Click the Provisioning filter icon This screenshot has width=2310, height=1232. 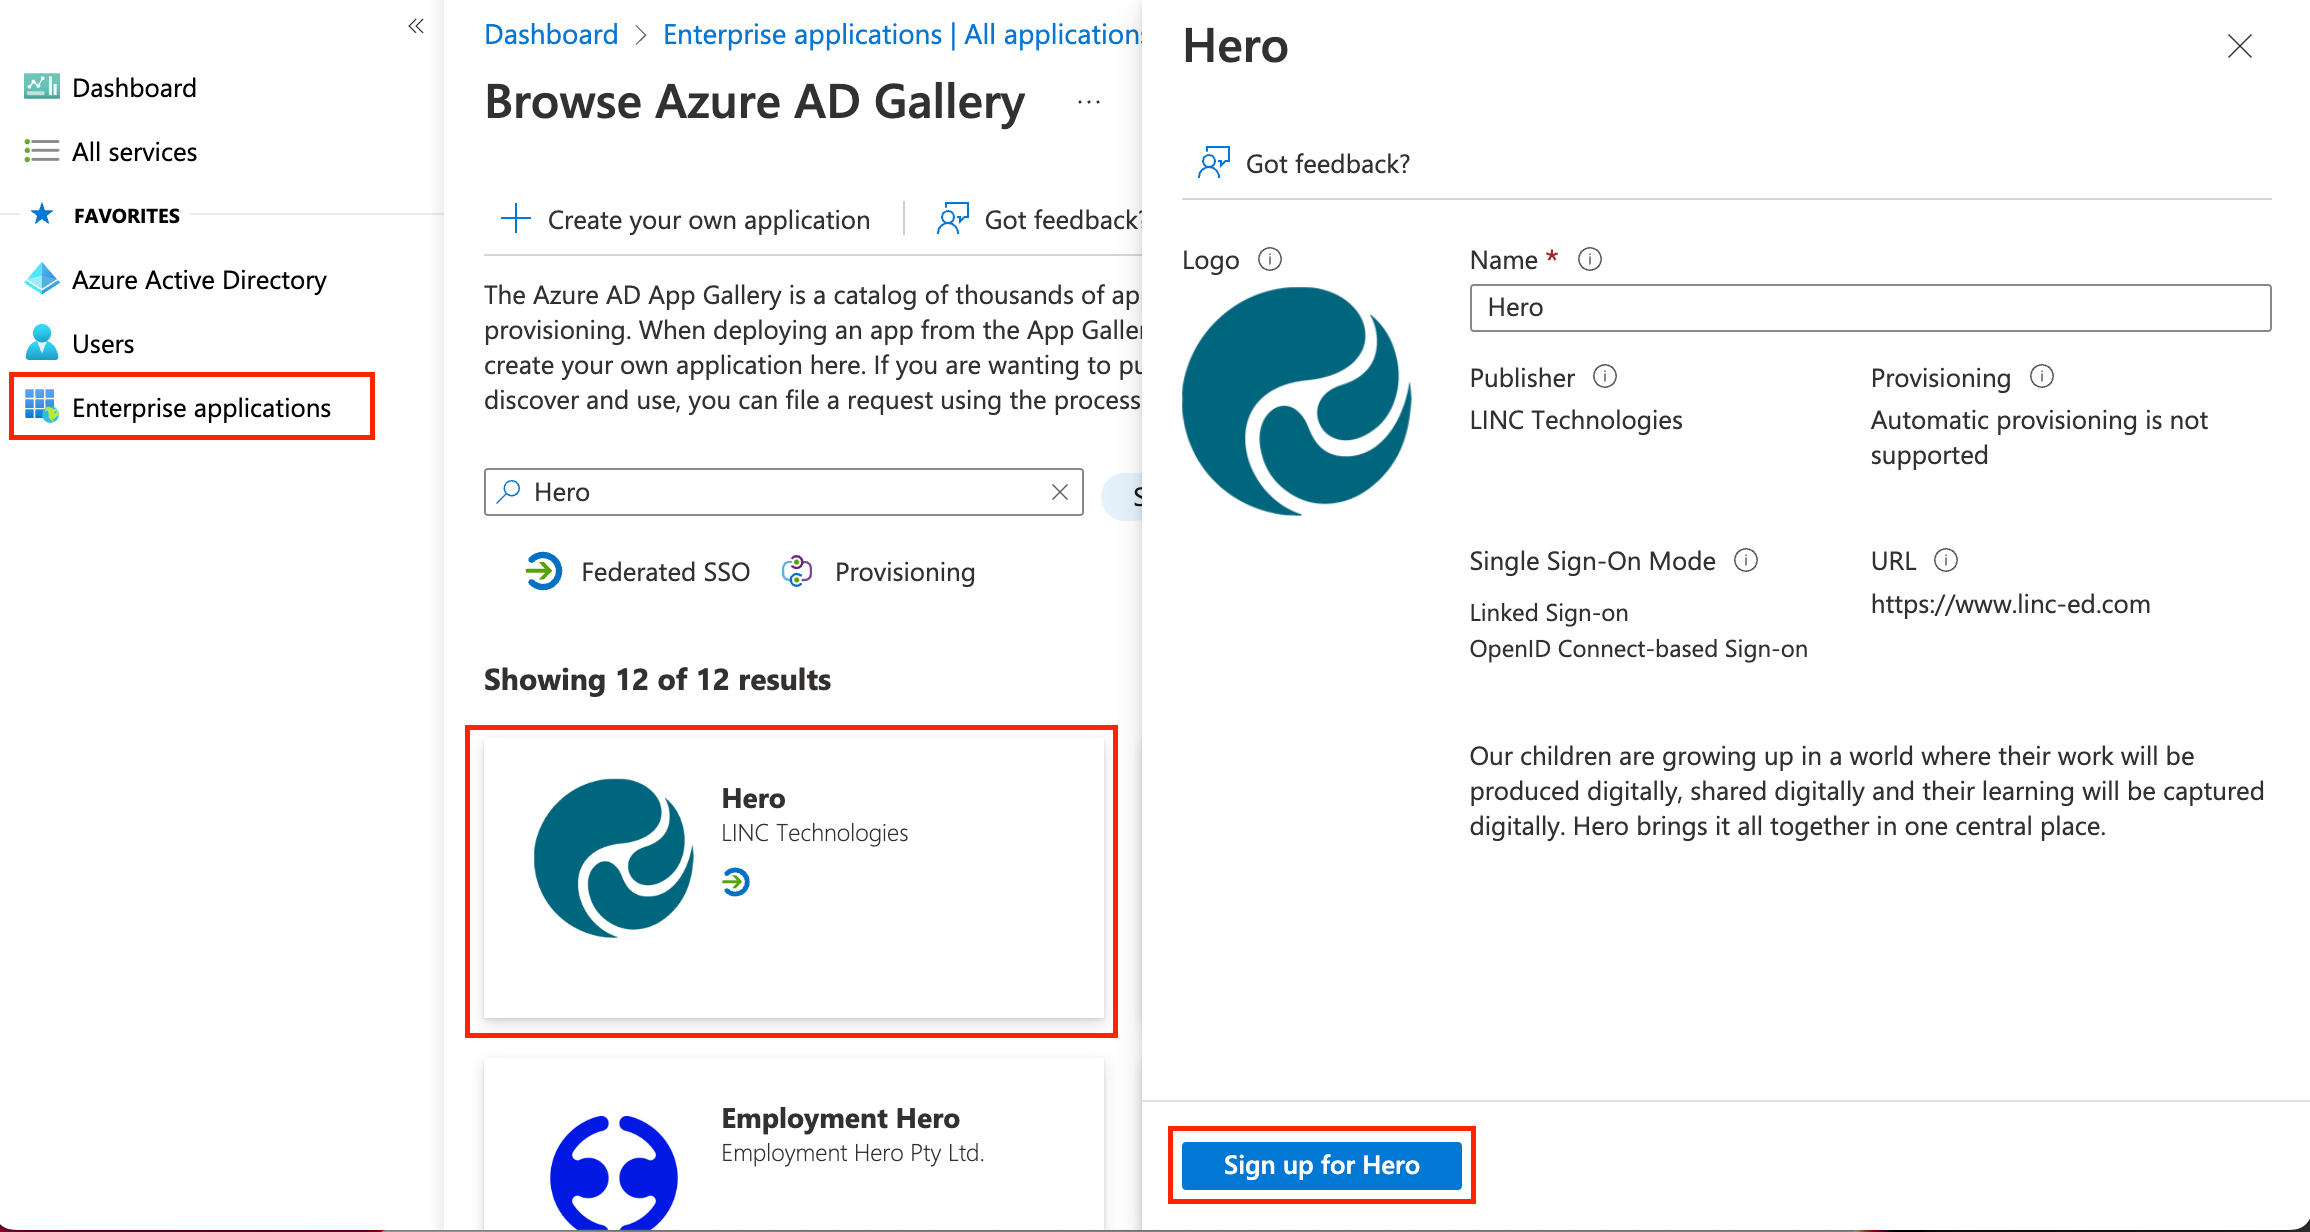click(x=797, y=571)
